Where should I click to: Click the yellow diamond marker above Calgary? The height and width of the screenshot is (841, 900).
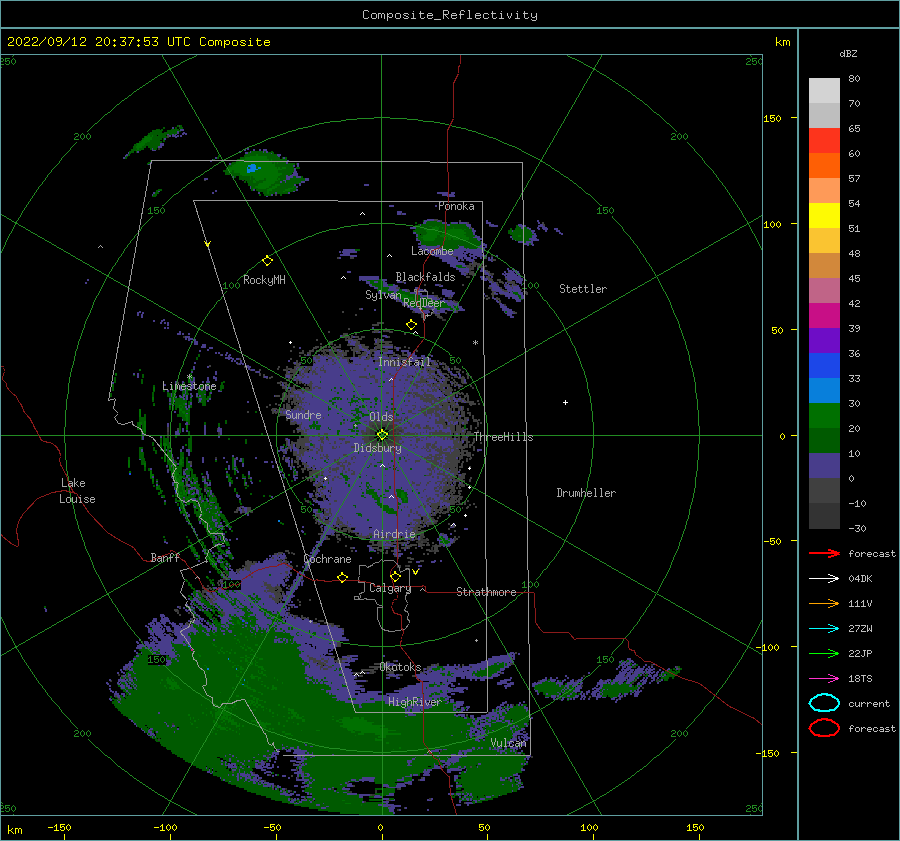[395, 576]
